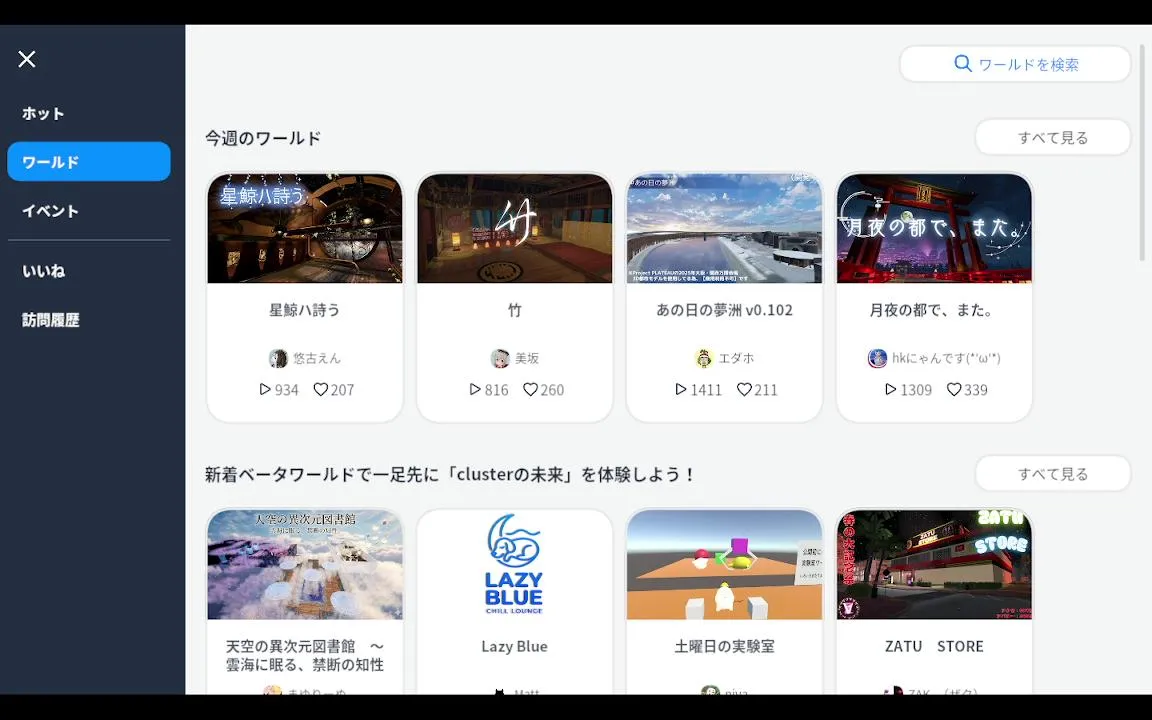
Task: Close the side menu with the X icon
Action: 27,59
